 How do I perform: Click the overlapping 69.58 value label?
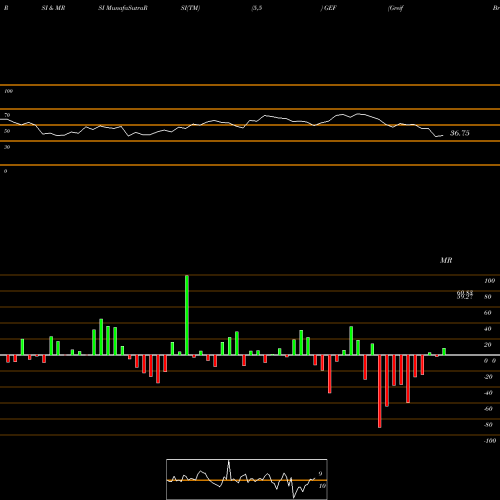465,293
